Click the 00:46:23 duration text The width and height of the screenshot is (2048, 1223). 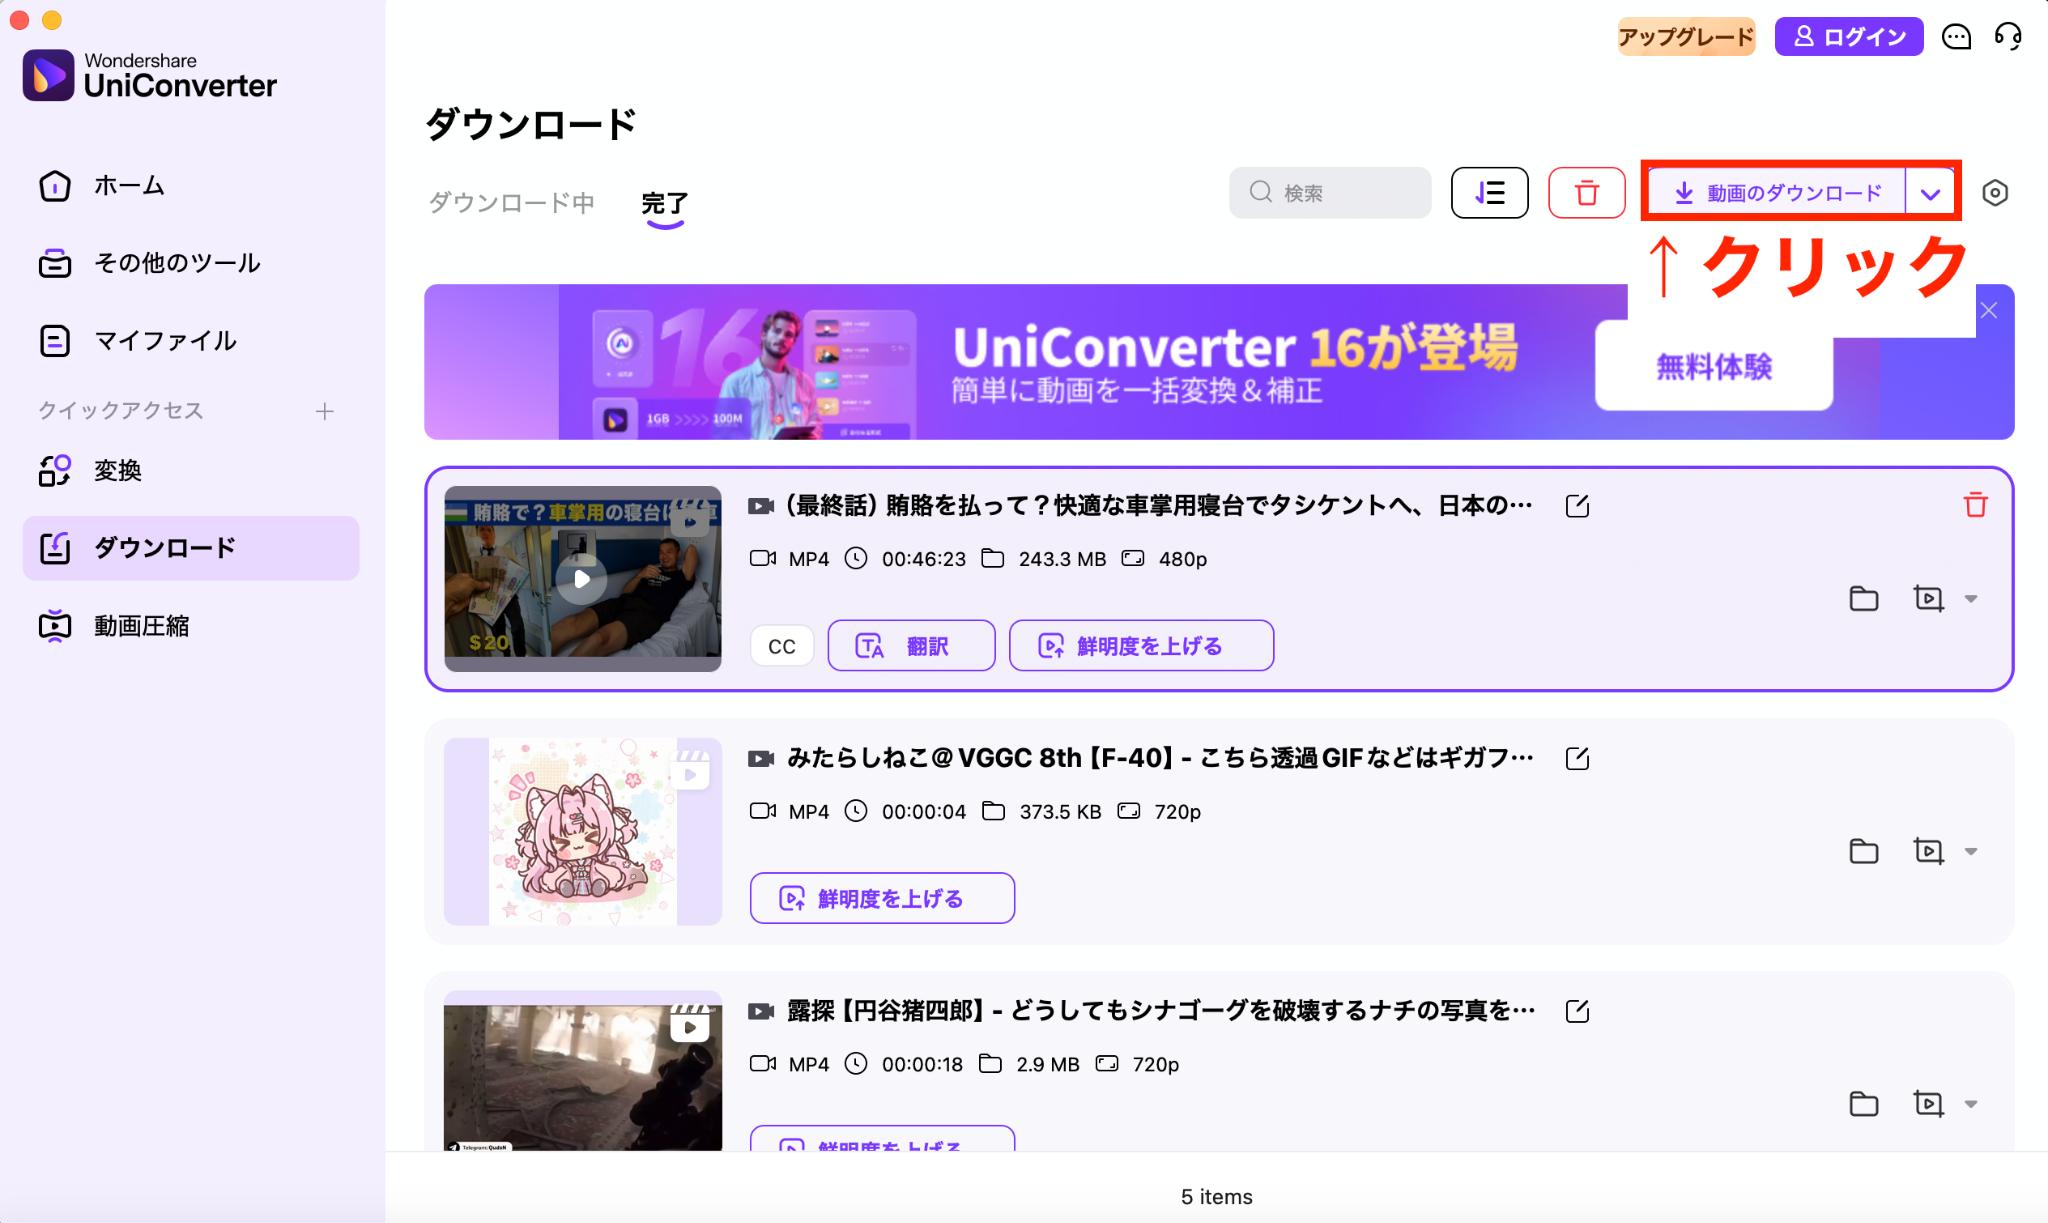[x=924, y=559]
